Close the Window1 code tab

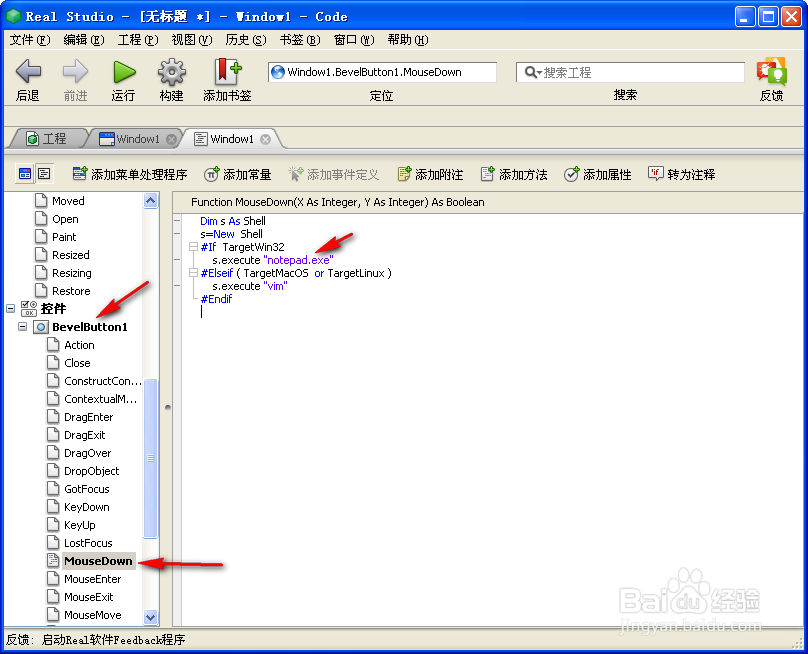pos(265,139)
